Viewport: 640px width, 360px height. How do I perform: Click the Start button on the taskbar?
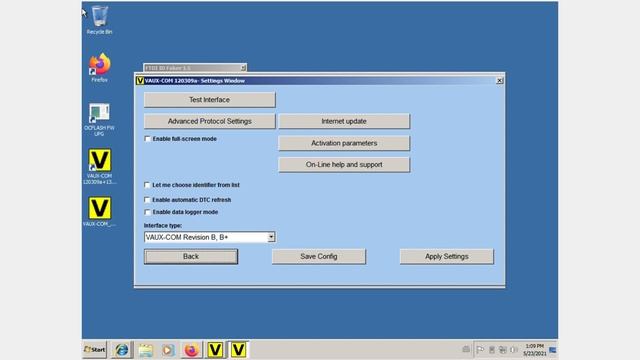[x=94, y=350]
